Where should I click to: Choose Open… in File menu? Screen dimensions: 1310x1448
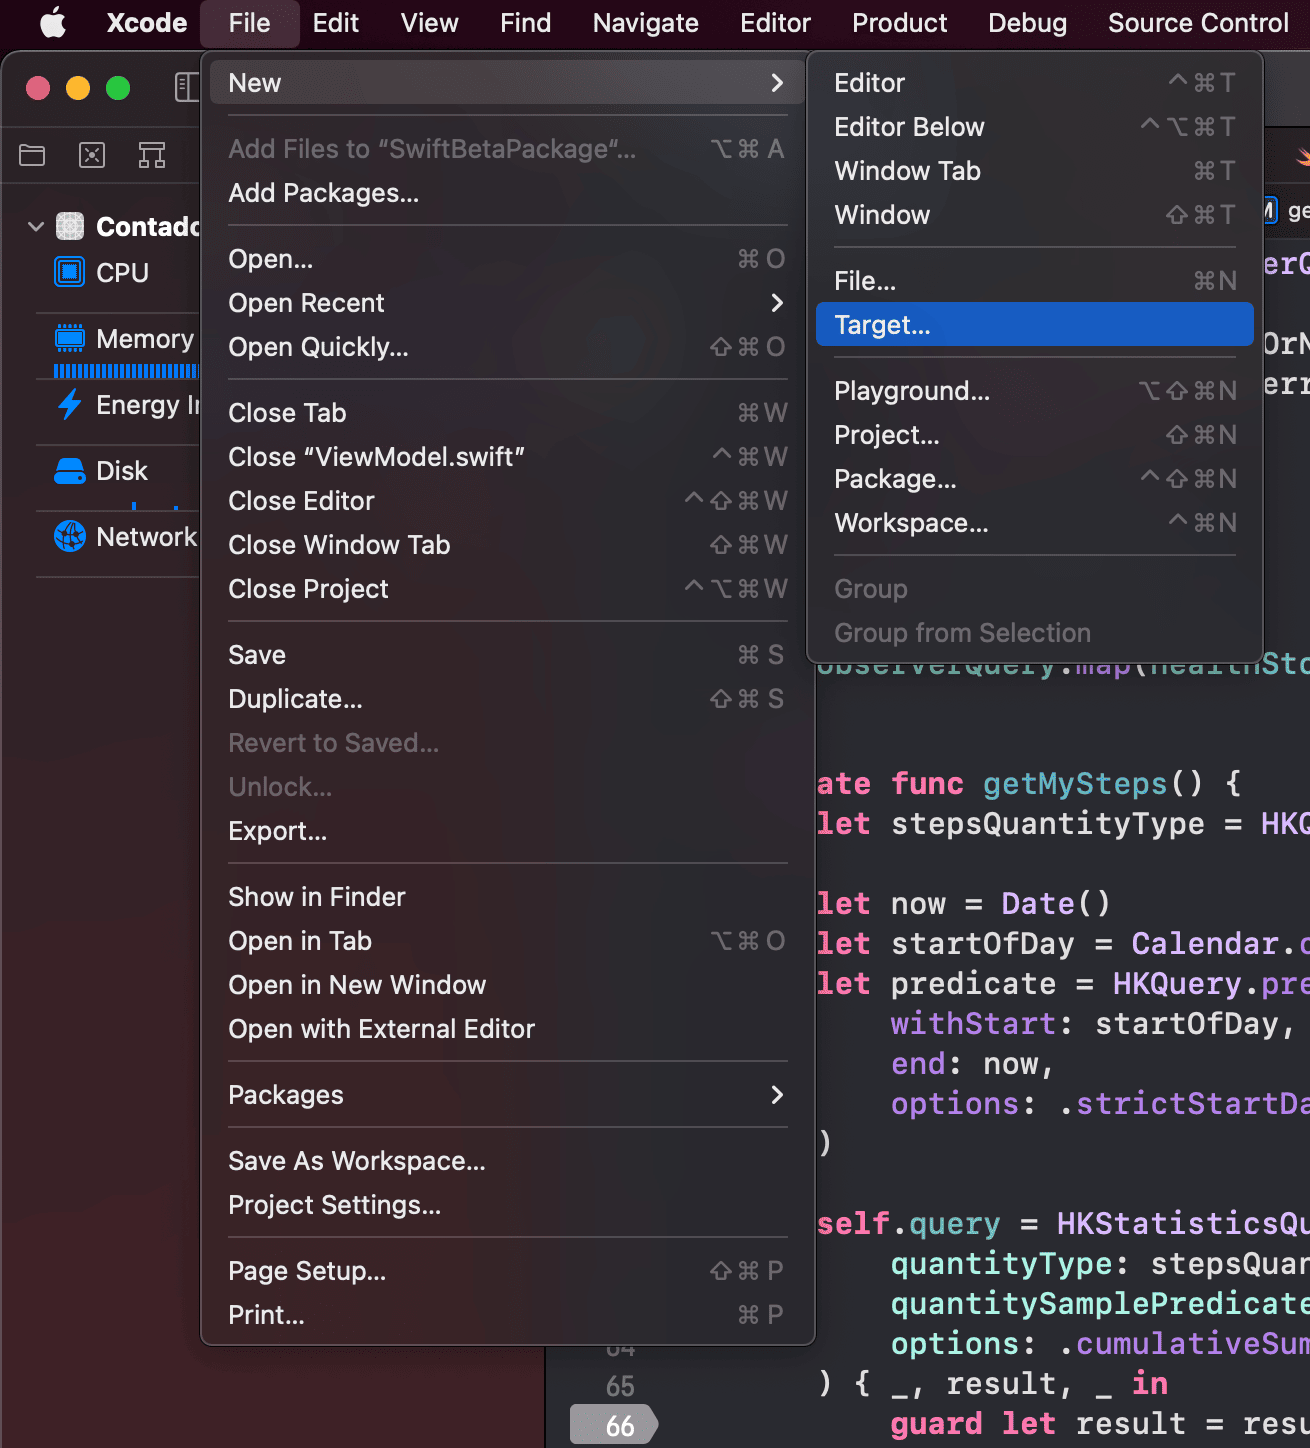click(507, 259)
